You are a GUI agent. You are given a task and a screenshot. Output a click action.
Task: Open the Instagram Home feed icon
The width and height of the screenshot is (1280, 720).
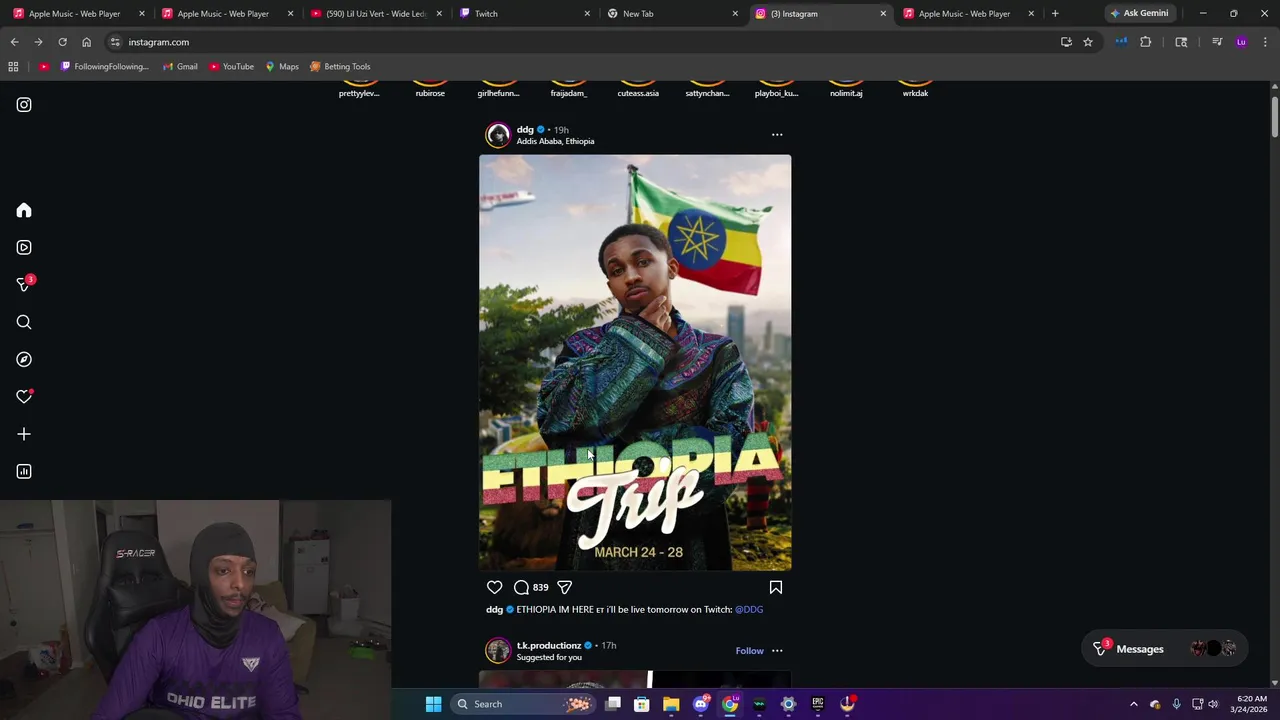(x=24, y=210)
